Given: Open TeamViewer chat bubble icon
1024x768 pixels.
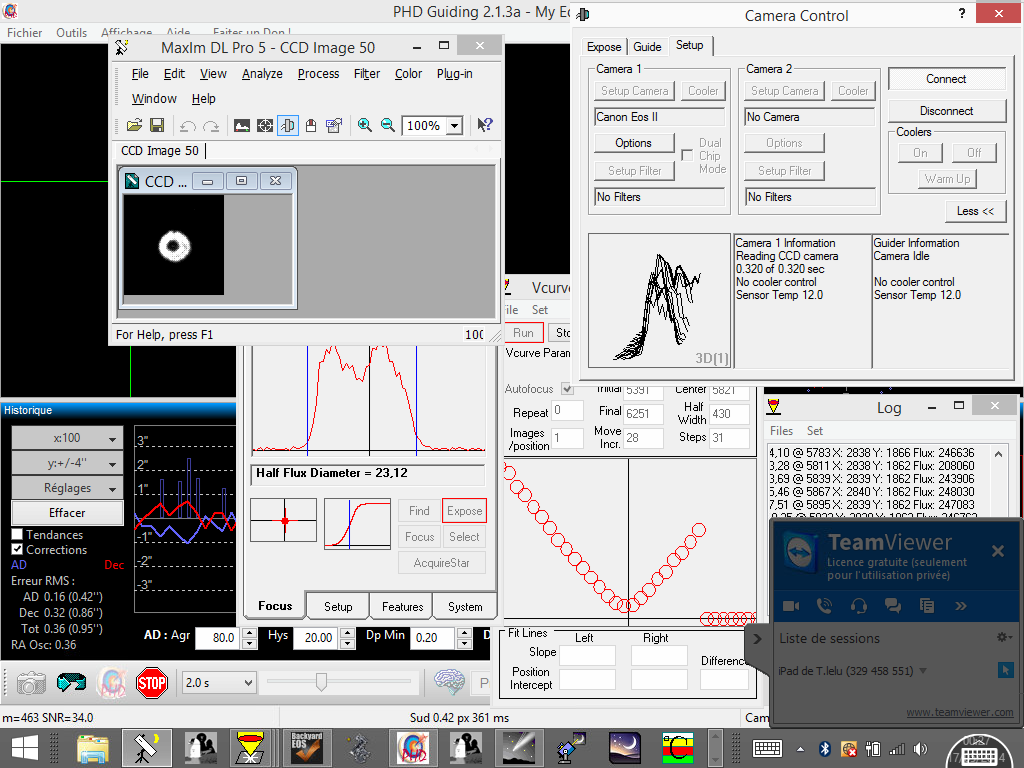Looking at the screenshot, I should [893, 605].
